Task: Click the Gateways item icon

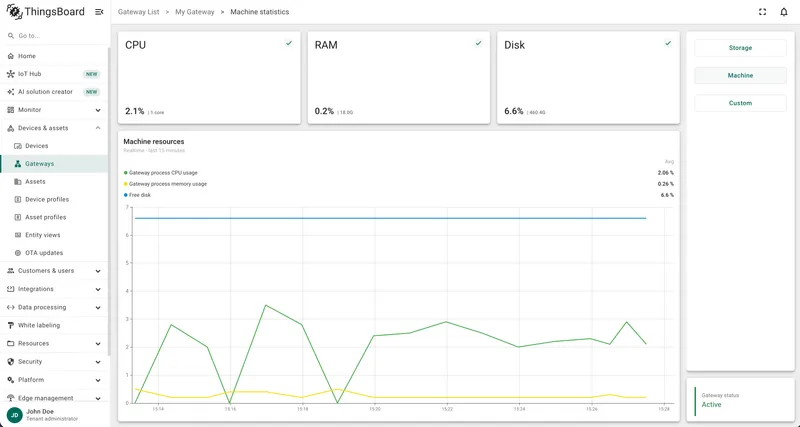Action: point(18,164)
